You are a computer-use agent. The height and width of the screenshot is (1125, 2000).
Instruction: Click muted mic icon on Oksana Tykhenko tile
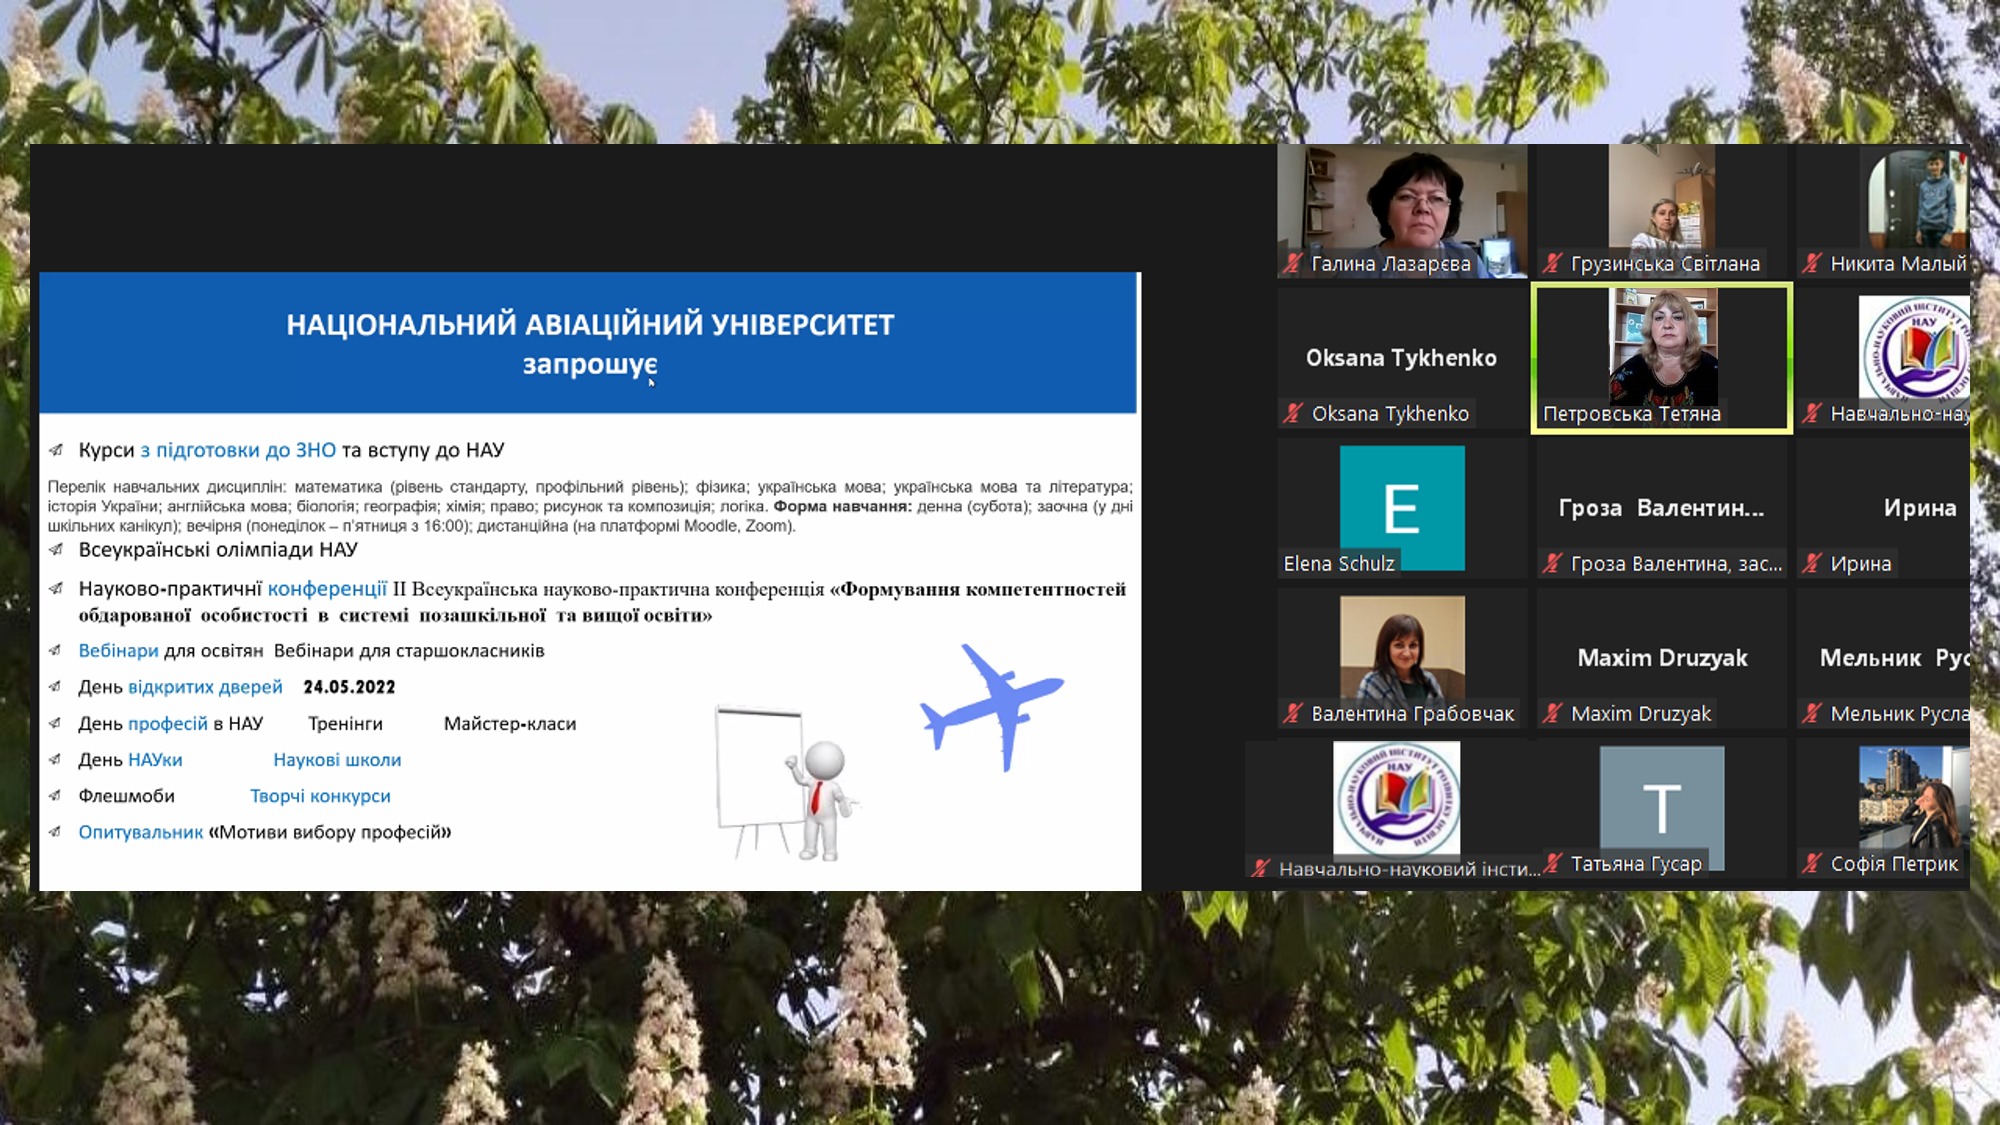click(x=1293, y=413)
